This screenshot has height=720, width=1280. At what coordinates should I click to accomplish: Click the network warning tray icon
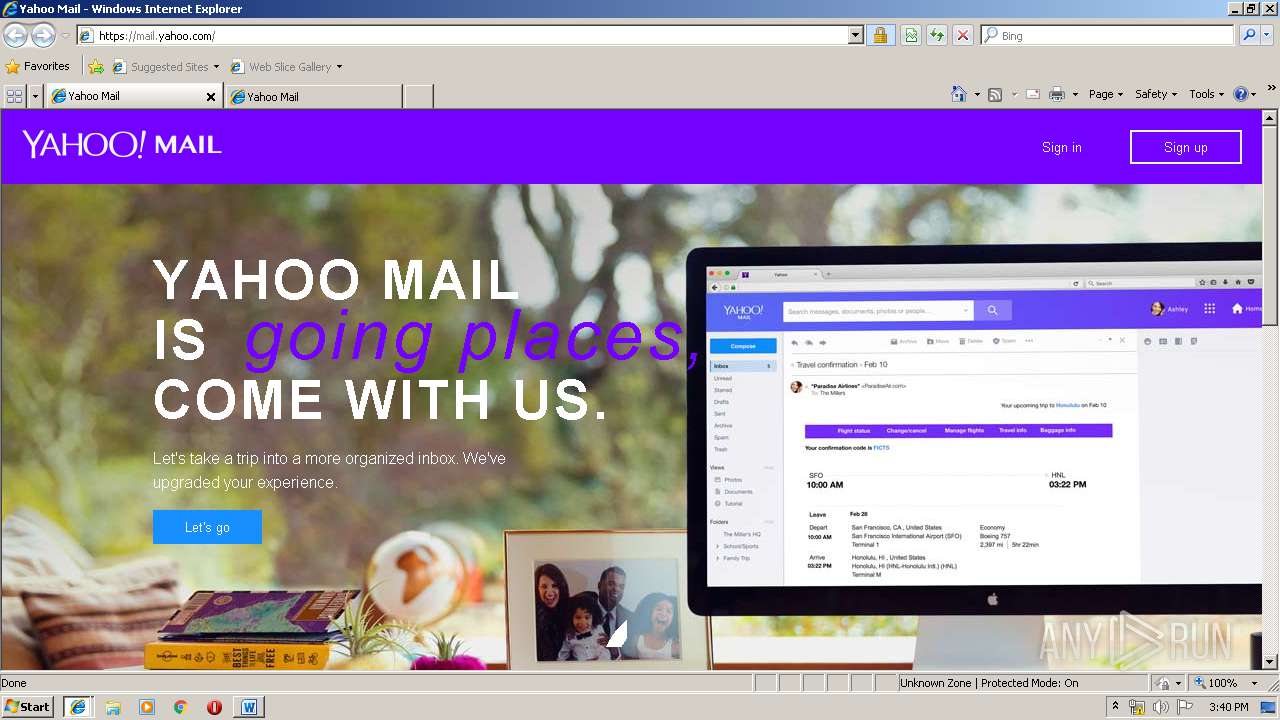click(1137, 707)
